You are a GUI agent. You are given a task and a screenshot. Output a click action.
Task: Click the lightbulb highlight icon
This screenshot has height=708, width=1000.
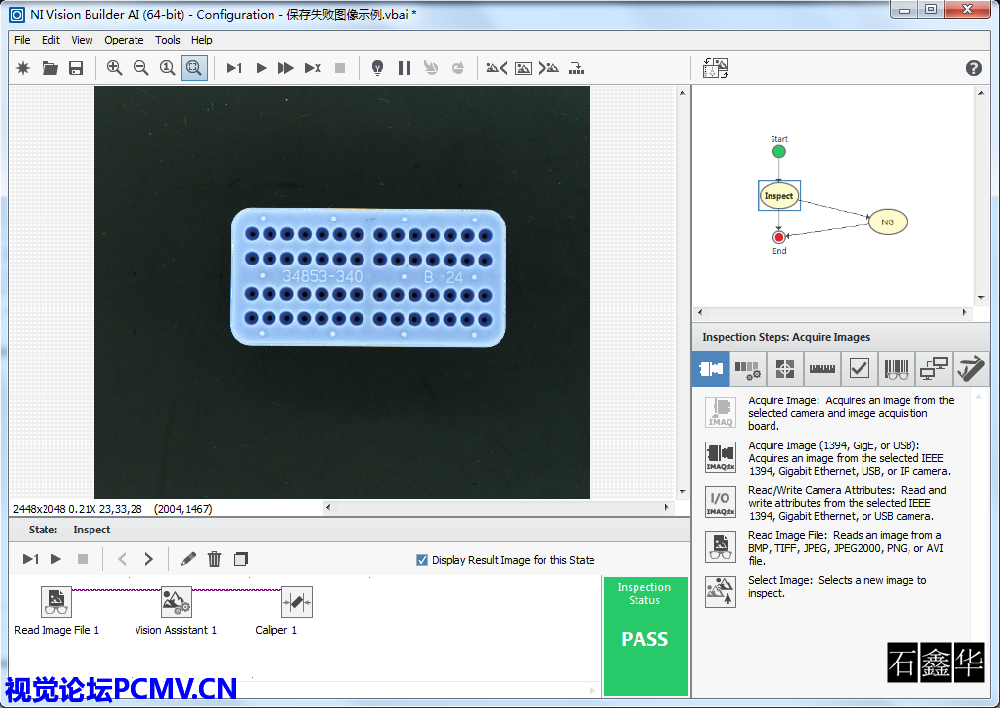pos(378,68)
